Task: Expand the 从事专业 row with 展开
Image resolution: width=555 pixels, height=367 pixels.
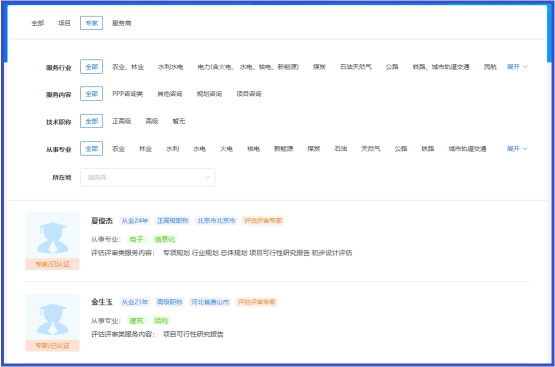Action: 517,149
